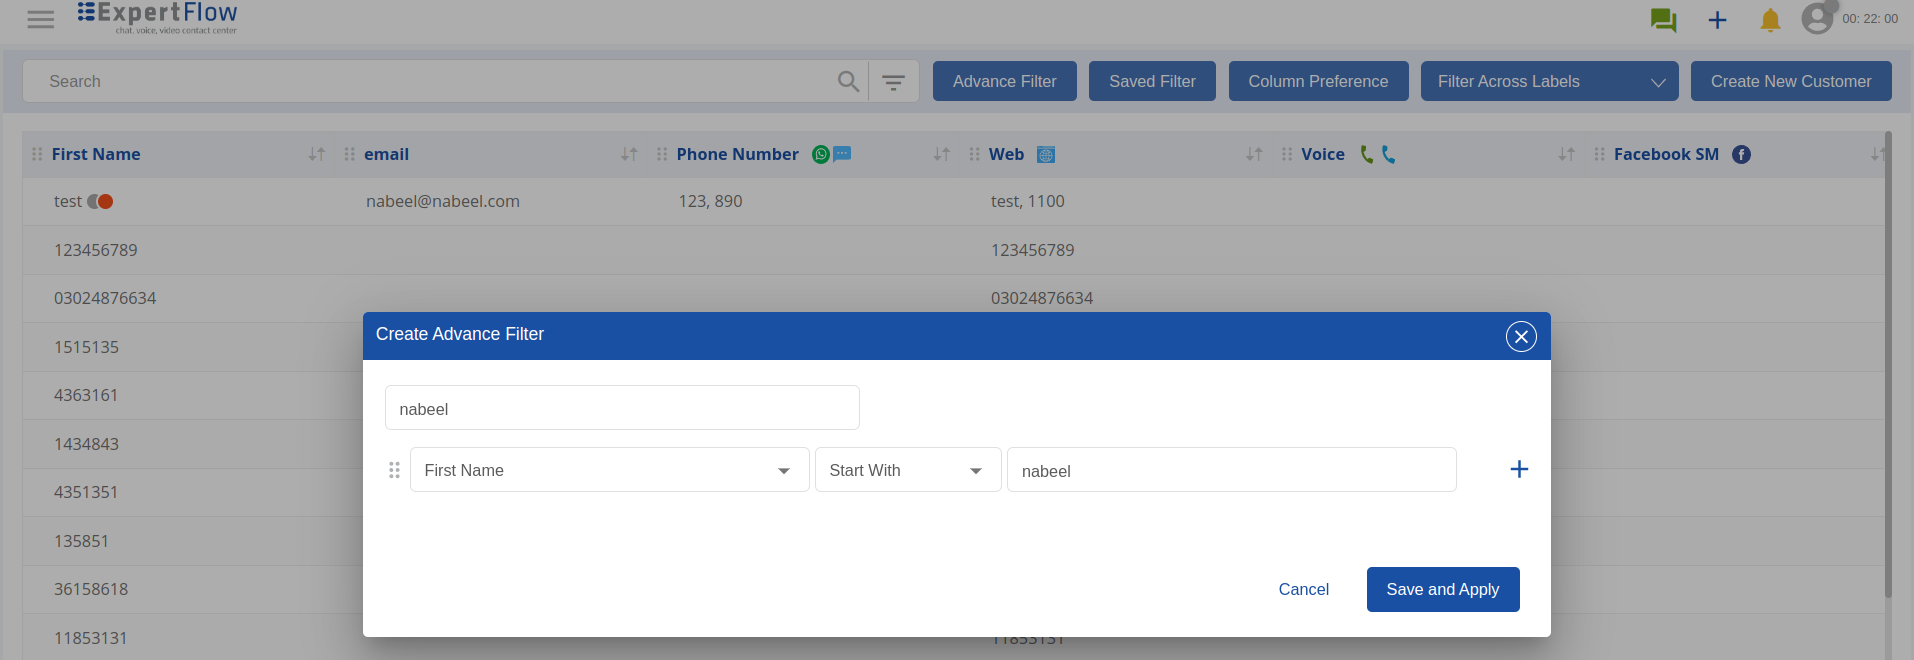Image resolution: width=1914 pixels, height=660 pixels.
Task: Toggle sorting on Phone Number column
Action: 941,154
